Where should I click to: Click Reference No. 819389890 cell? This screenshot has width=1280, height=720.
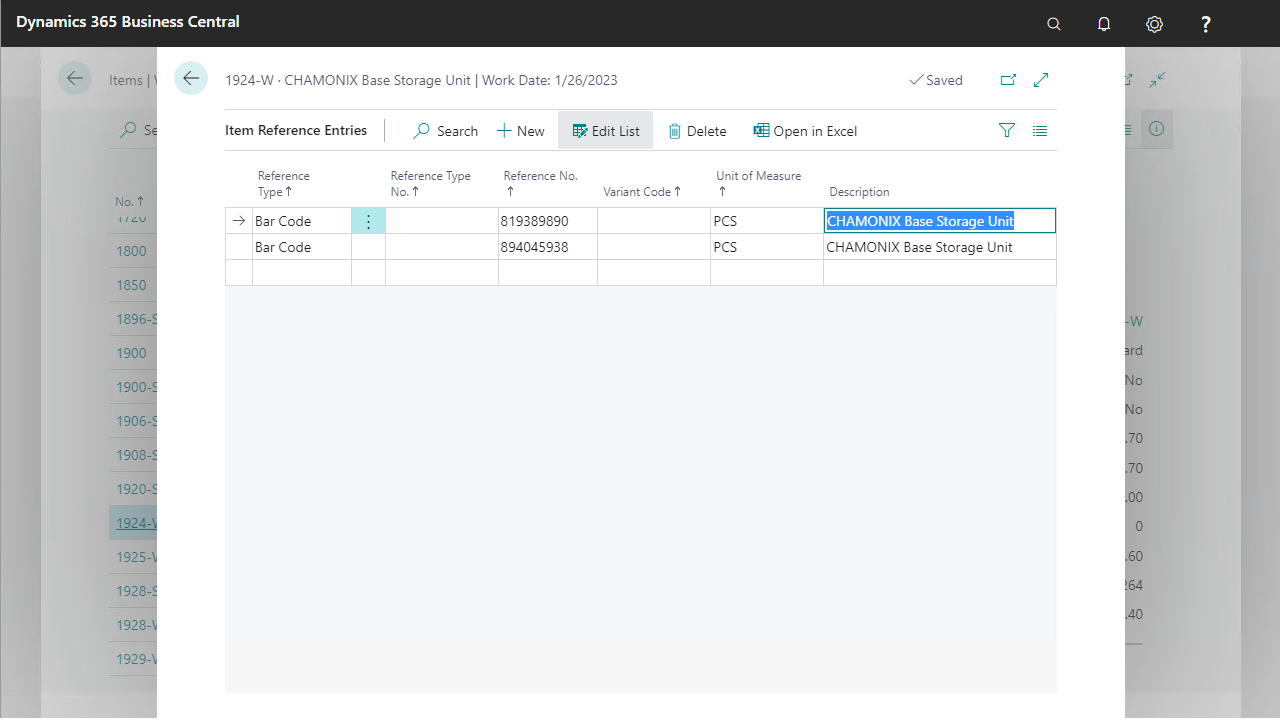(x=548, y=221)
